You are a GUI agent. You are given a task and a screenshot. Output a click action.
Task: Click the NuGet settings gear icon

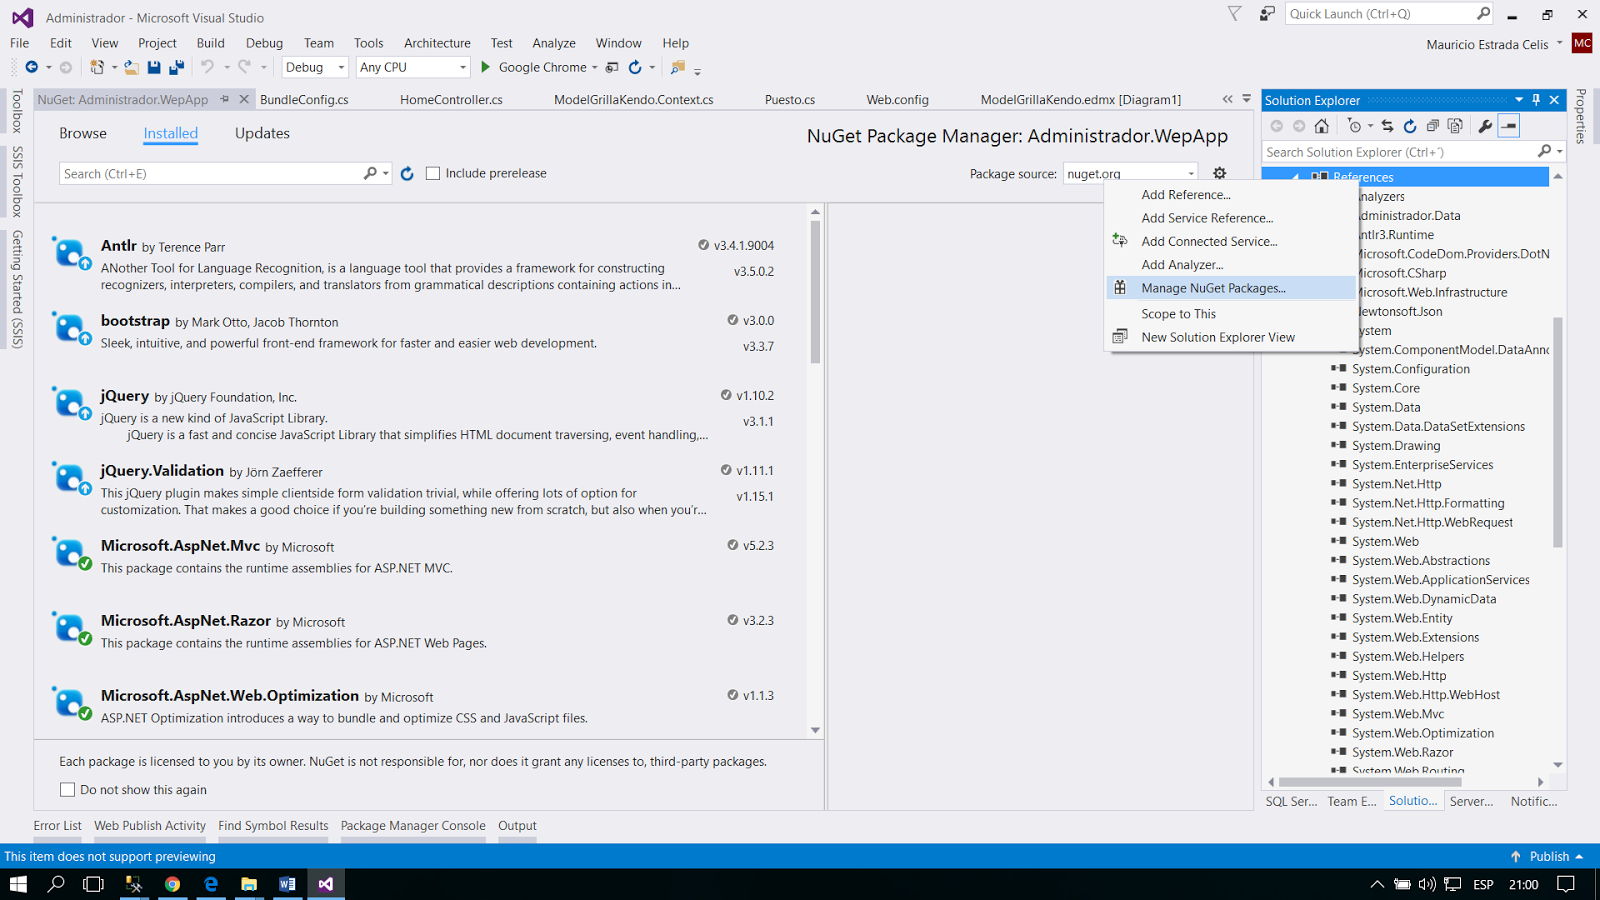tap(1220, 172)
